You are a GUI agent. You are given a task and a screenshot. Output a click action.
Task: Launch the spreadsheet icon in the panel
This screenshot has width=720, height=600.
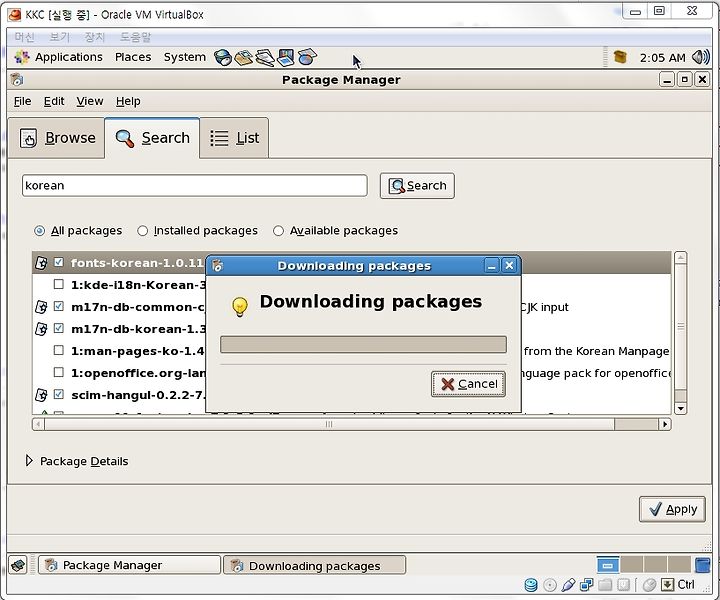307,57
